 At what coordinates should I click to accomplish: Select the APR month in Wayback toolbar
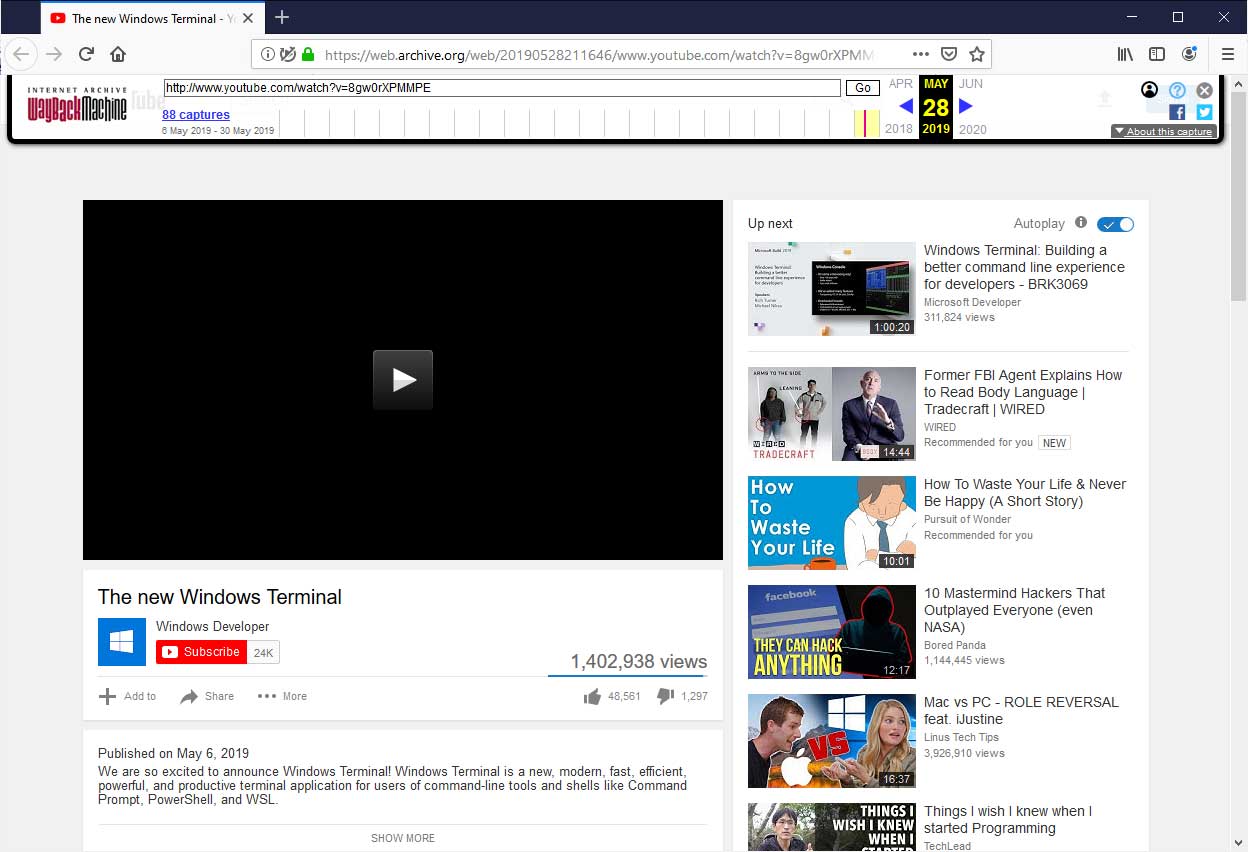point(901,84)
